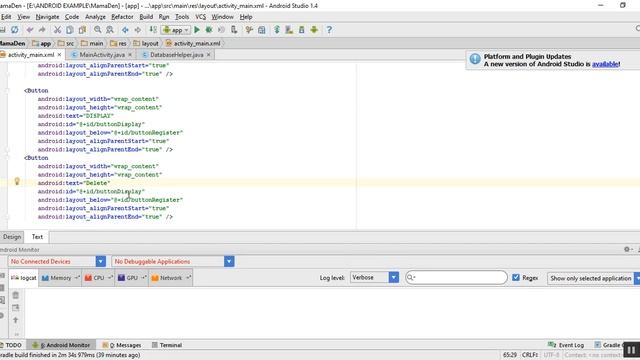
Task: Open the Code menu
Action: click(x=72, y=17)
